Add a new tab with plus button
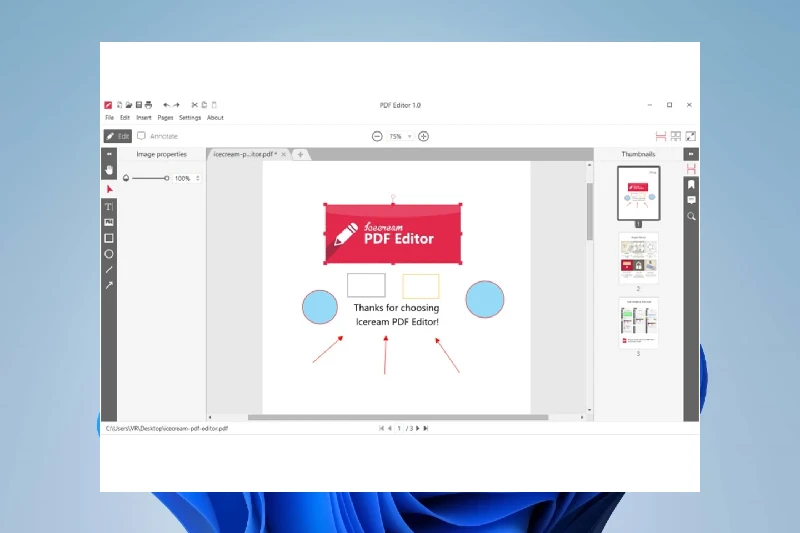 [x=301, y=154]
